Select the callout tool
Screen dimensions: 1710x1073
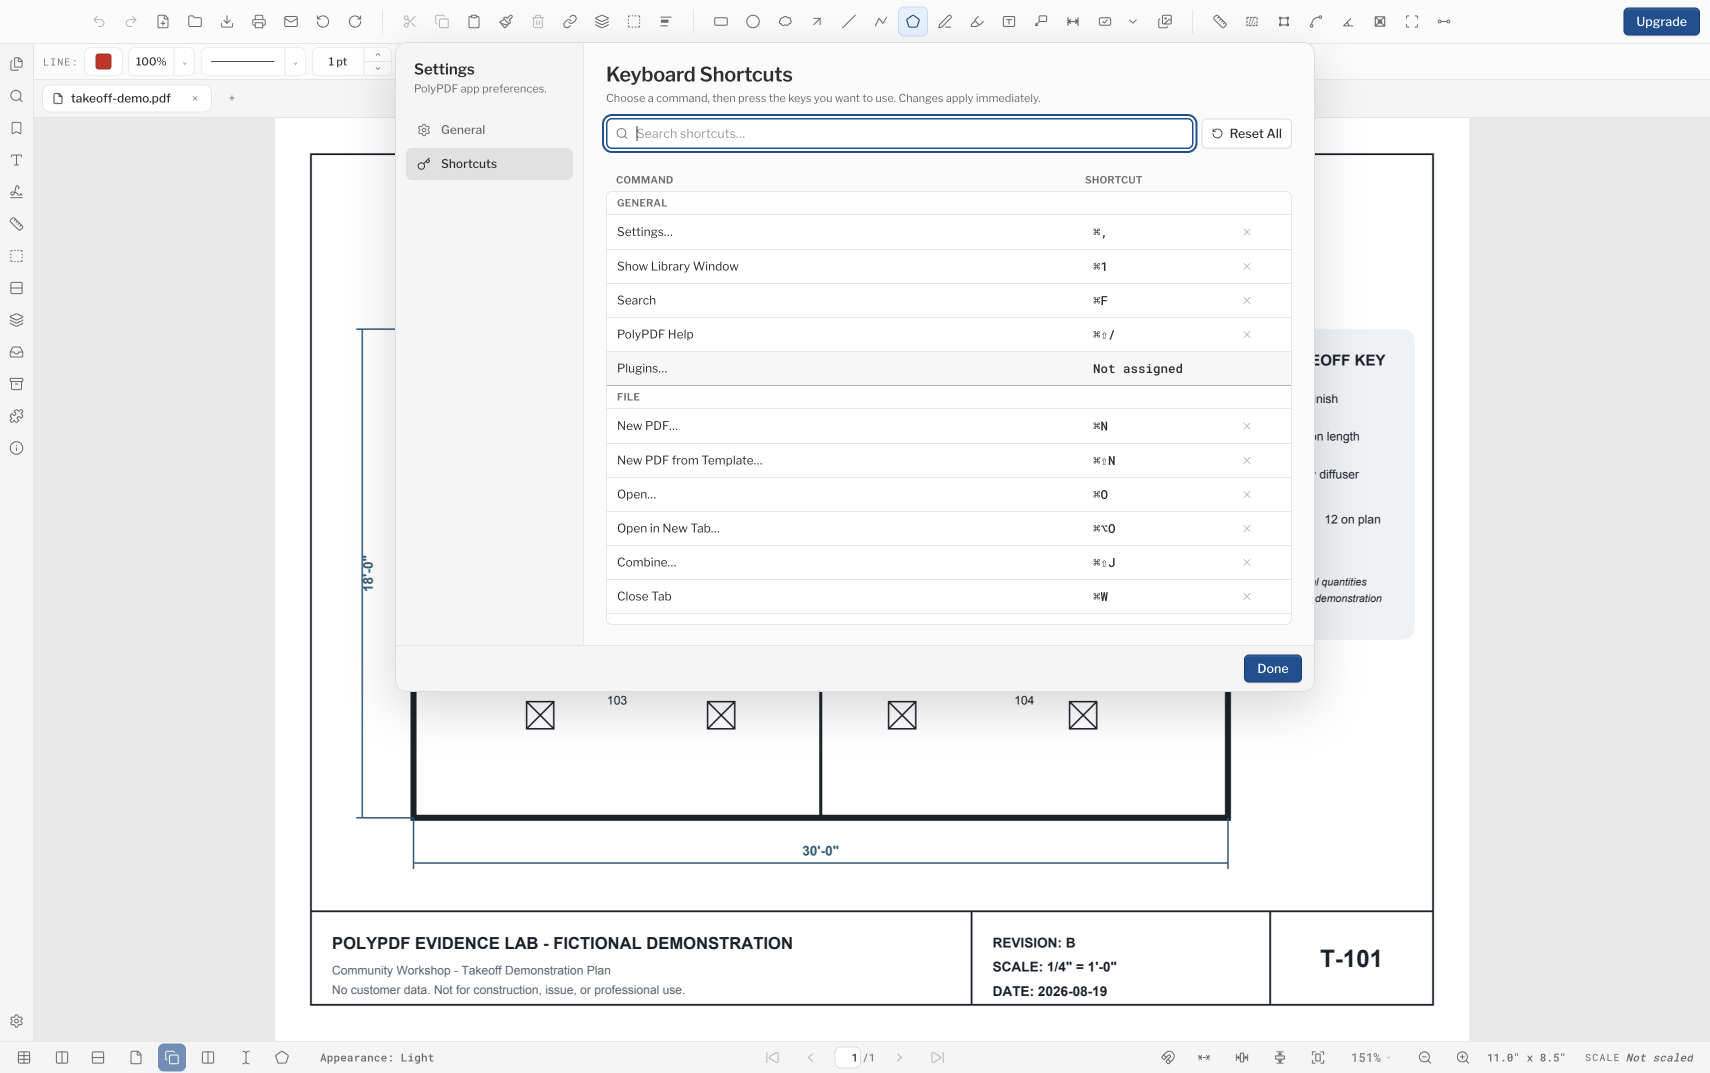pyautogui.click(x=1041, y=21)
